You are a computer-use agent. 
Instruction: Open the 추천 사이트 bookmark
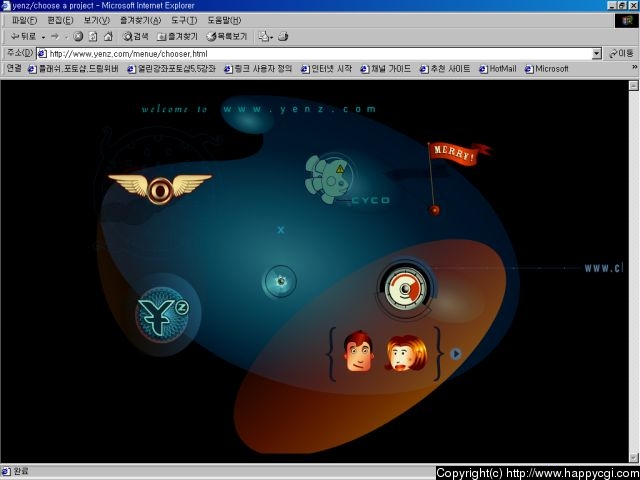[x=445, y=69]
